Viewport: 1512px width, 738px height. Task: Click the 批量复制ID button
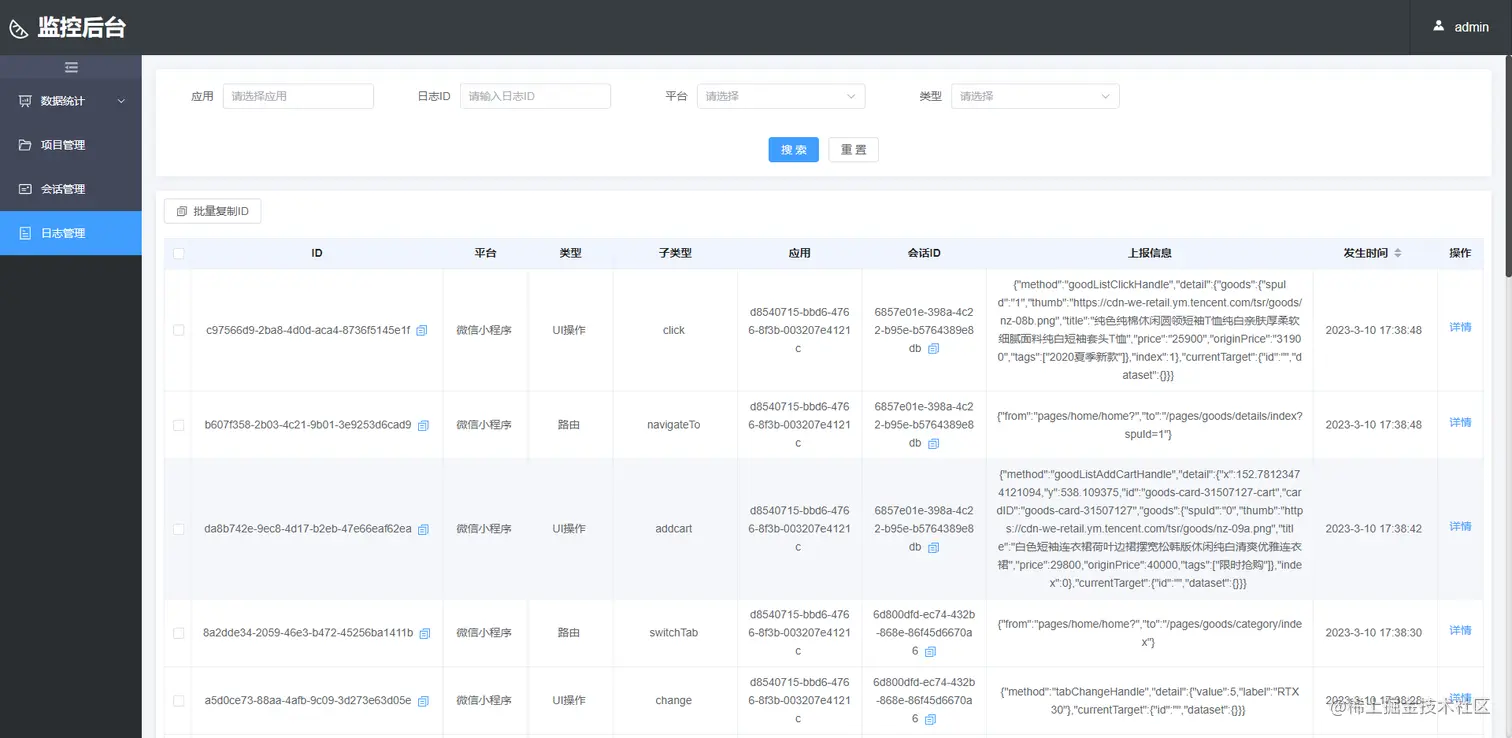(213, 211)
